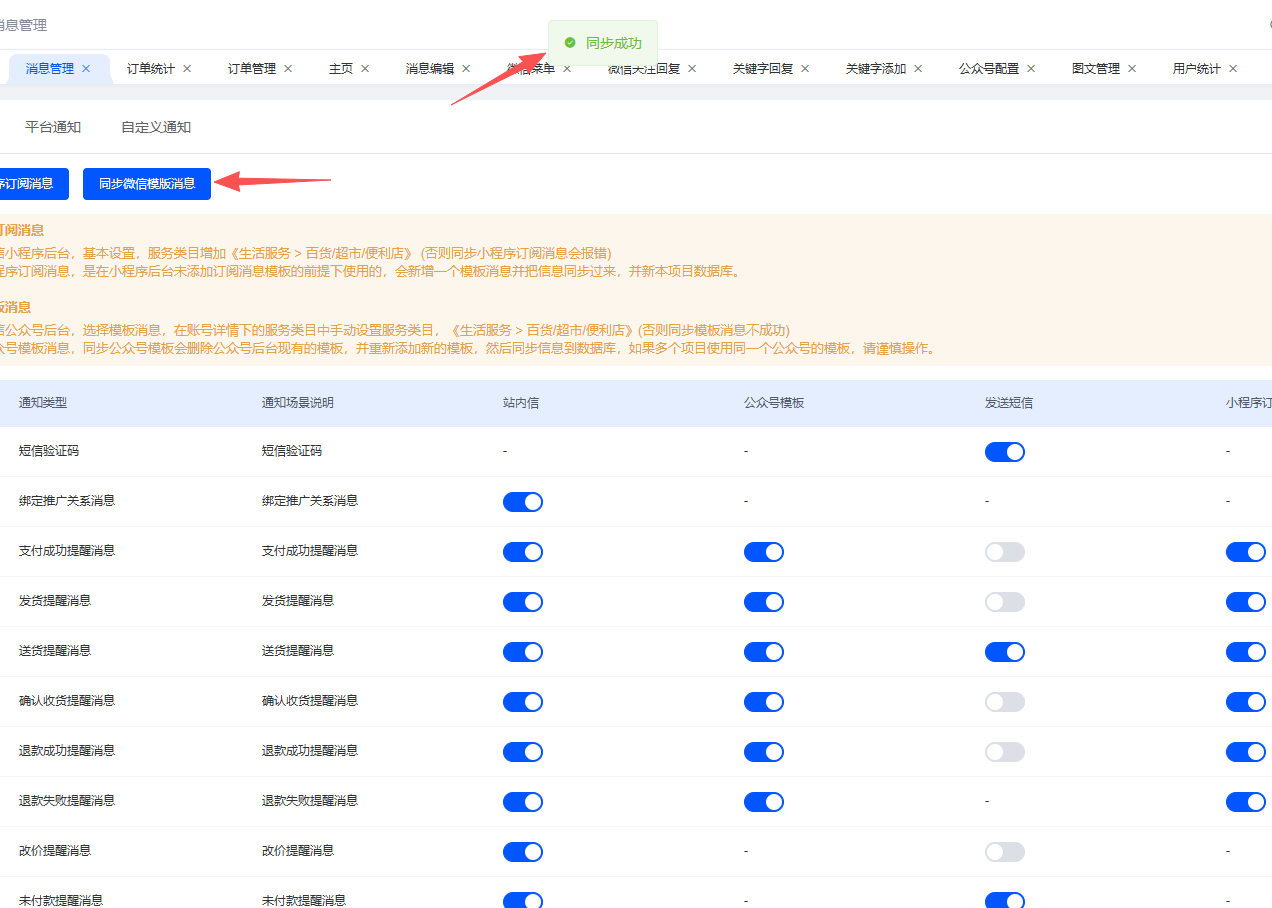Toggle 公众号模板 switch for 支付成功提醒消息
1272x908 pixels.
coord(764,552)
